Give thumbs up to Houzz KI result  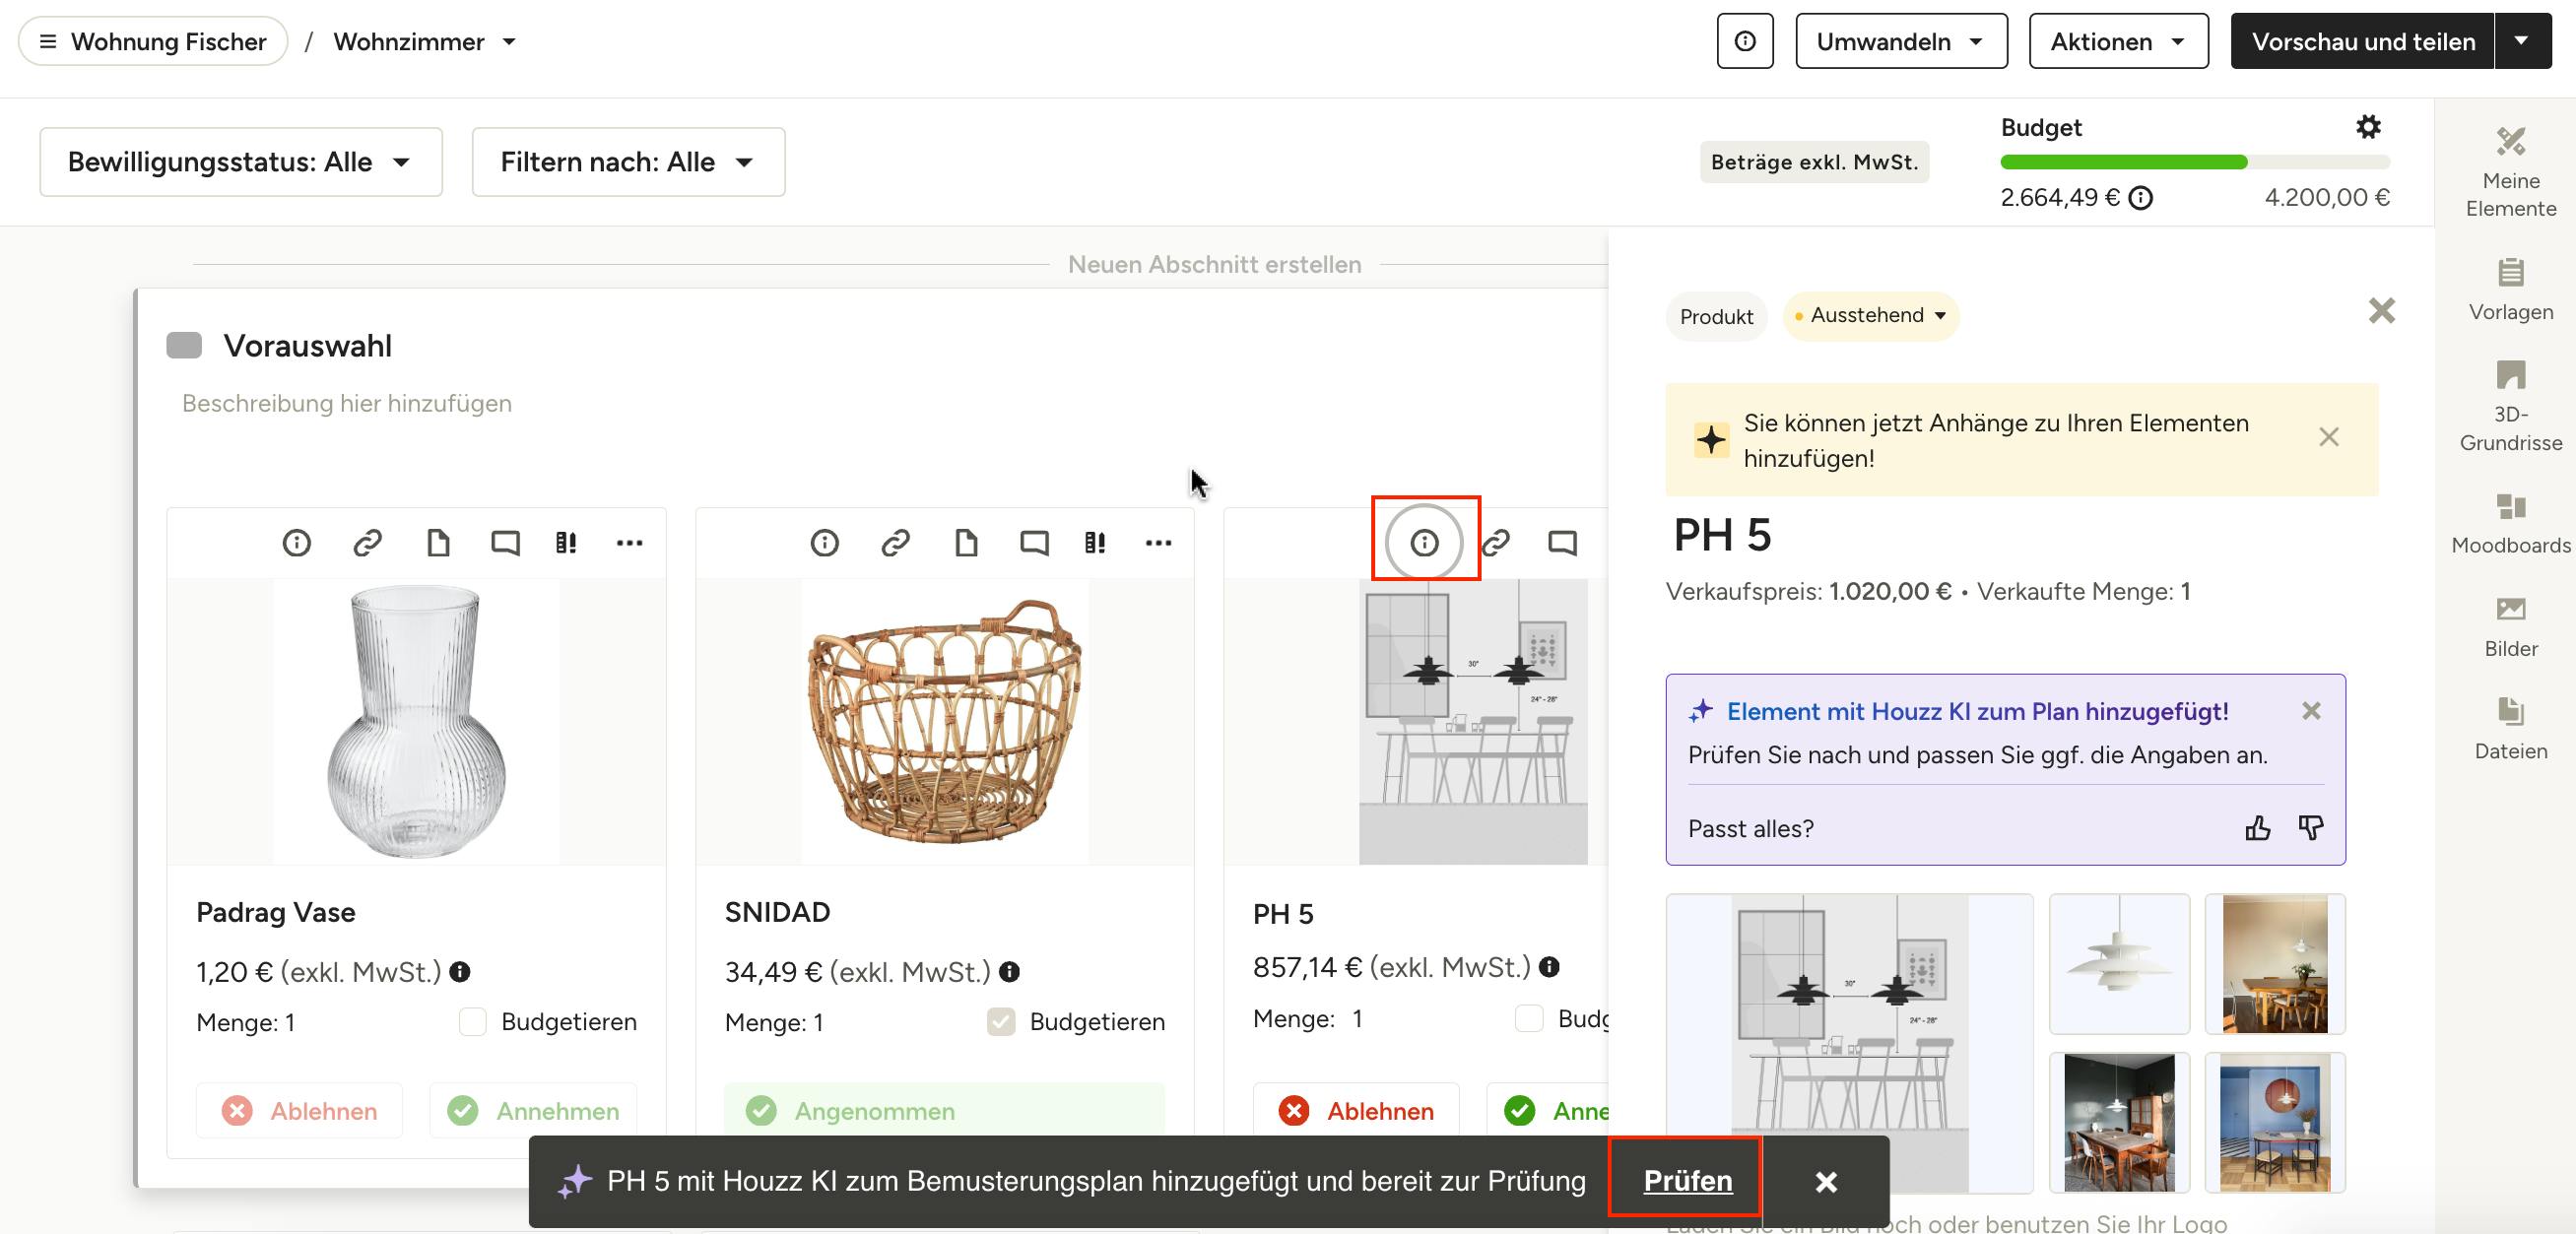[2257, 828]
